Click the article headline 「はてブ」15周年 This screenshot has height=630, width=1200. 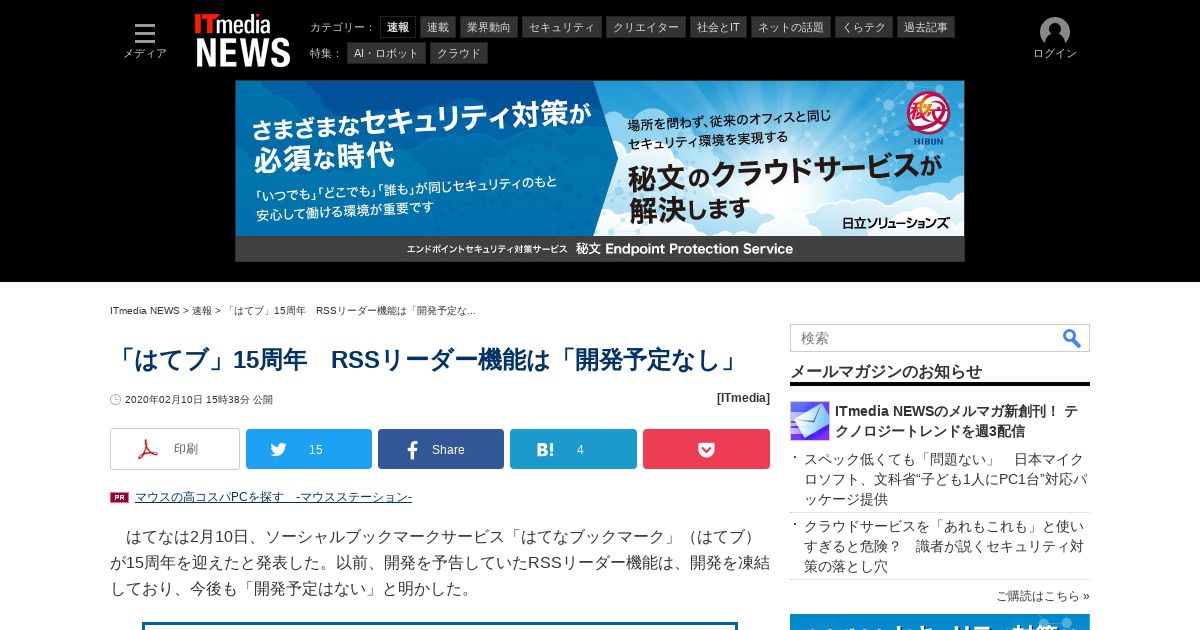tap(427, 360)
